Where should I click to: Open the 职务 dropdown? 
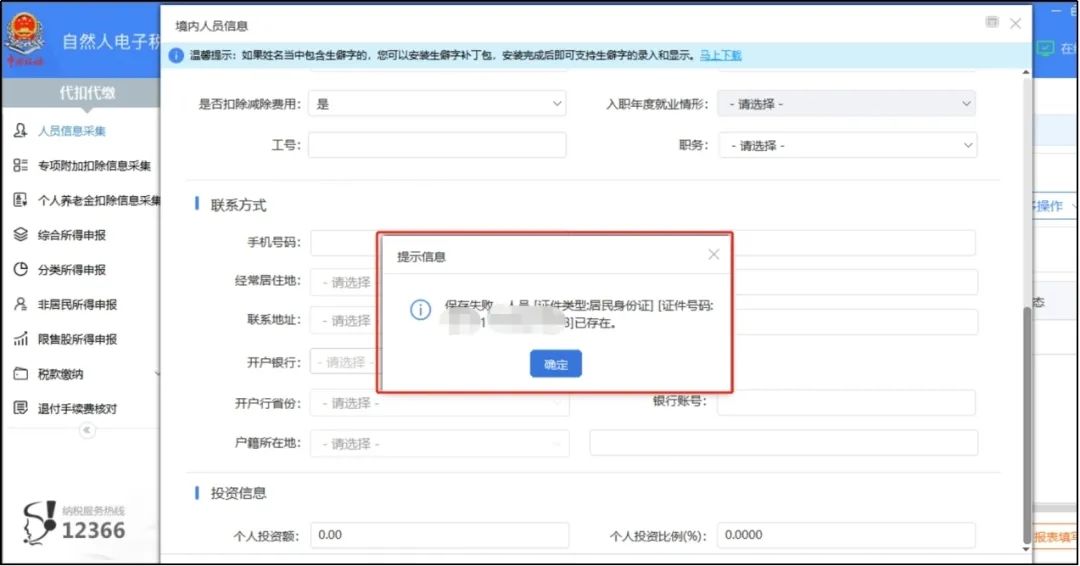pyautogui.click(x=846, y=146)
